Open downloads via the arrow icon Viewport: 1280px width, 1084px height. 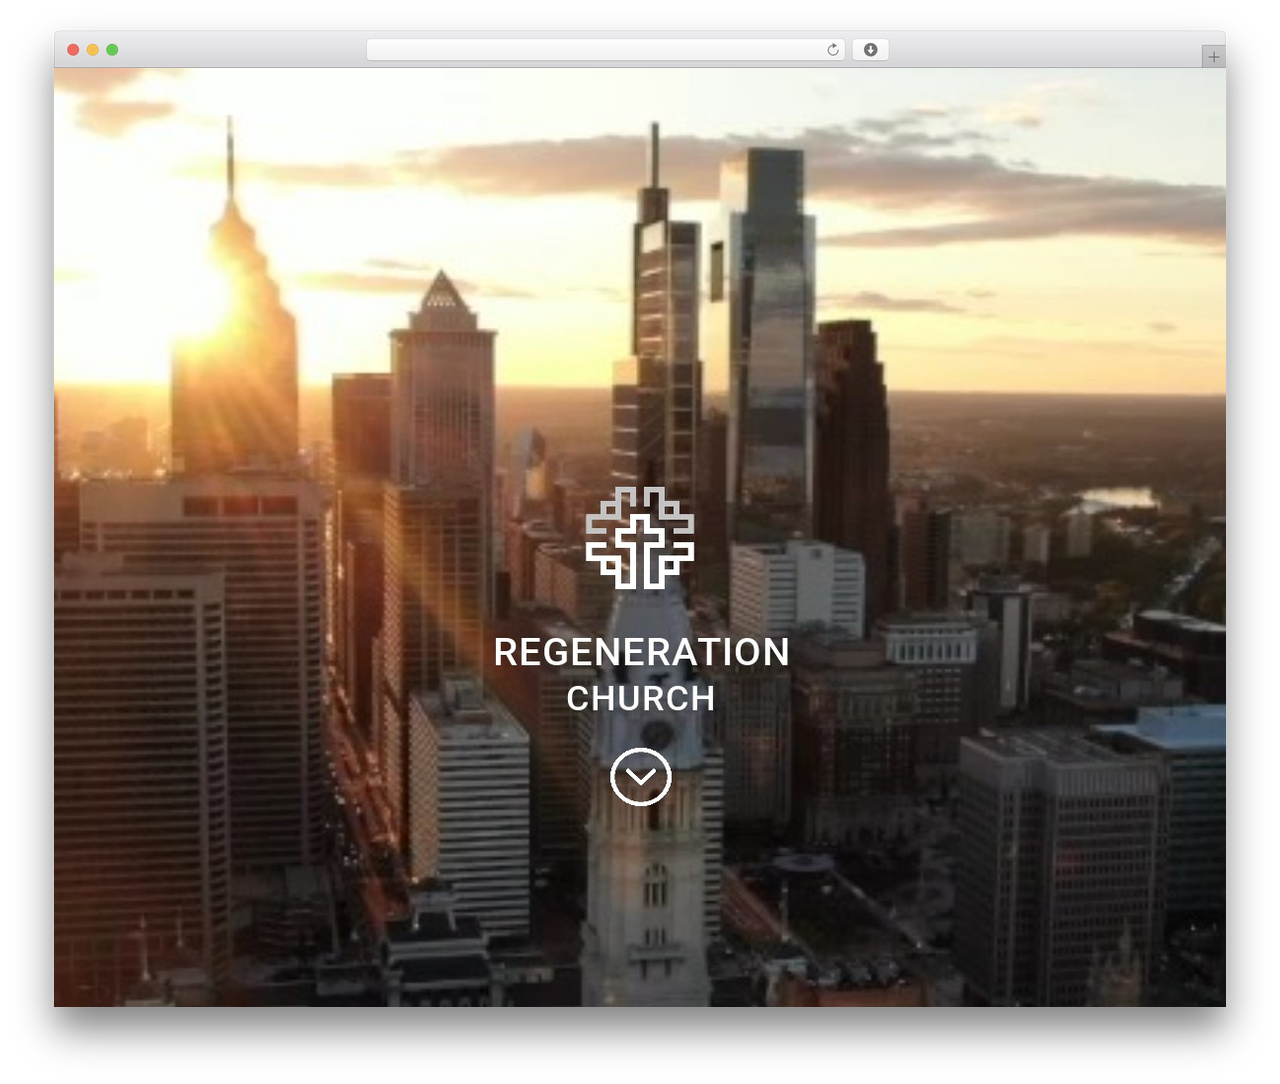pyautogui.click(x=870, y=50)
